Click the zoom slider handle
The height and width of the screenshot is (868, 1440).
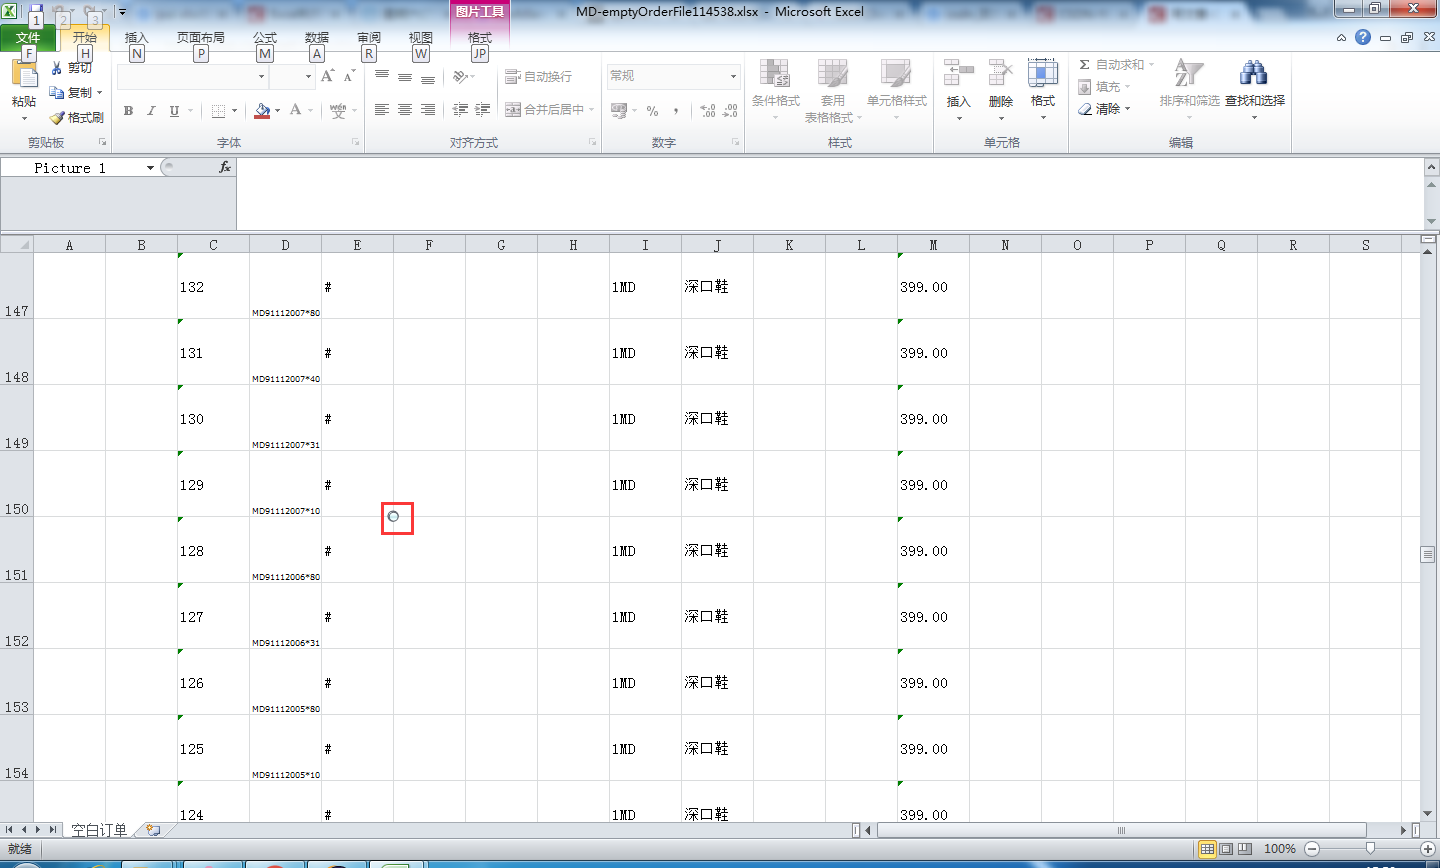tap(1370, 848)
